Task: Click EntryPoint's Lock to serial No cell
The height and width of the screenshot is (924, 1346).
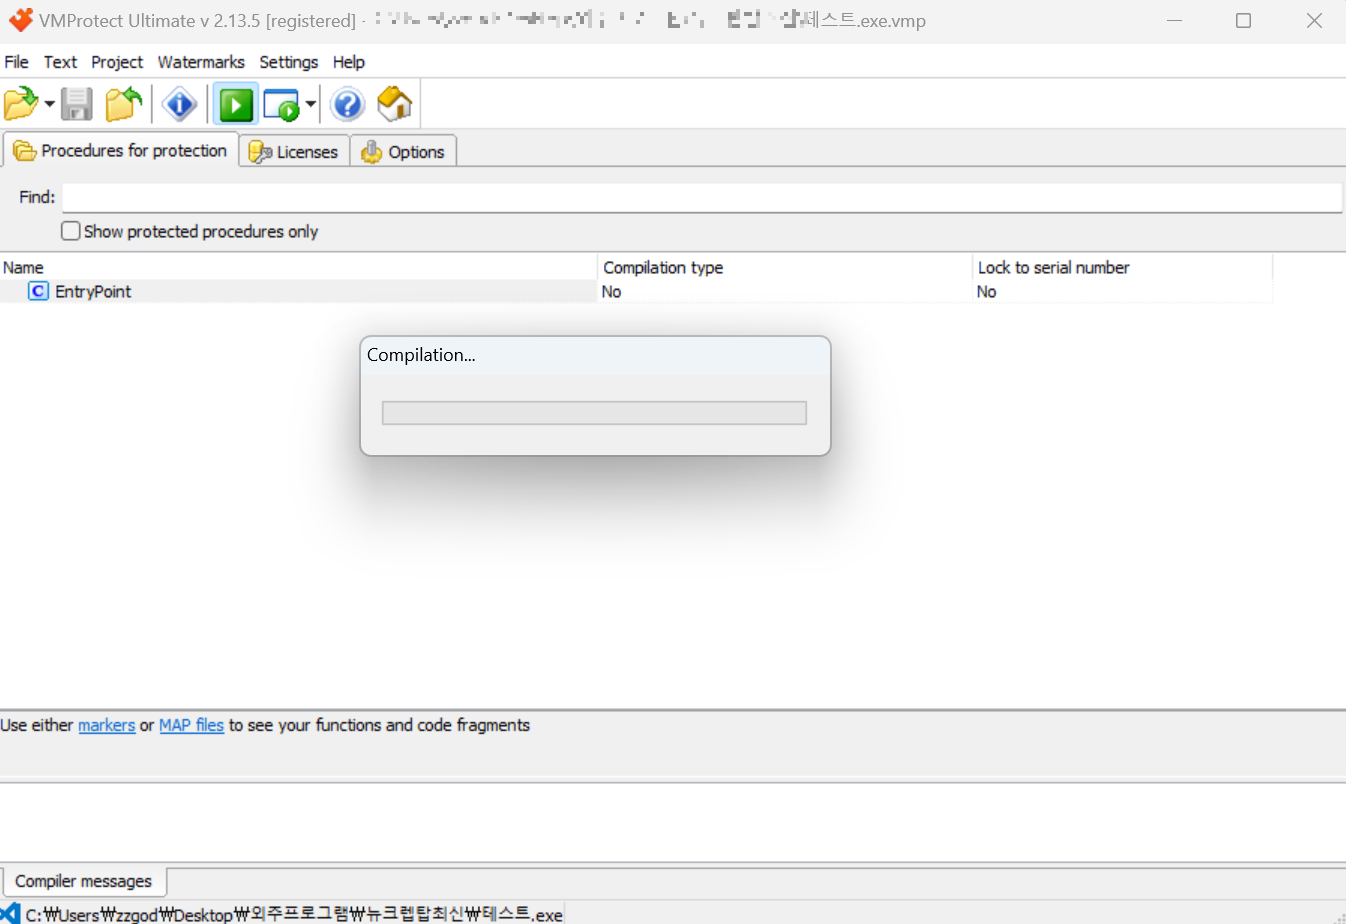Action: point(1122,291)
